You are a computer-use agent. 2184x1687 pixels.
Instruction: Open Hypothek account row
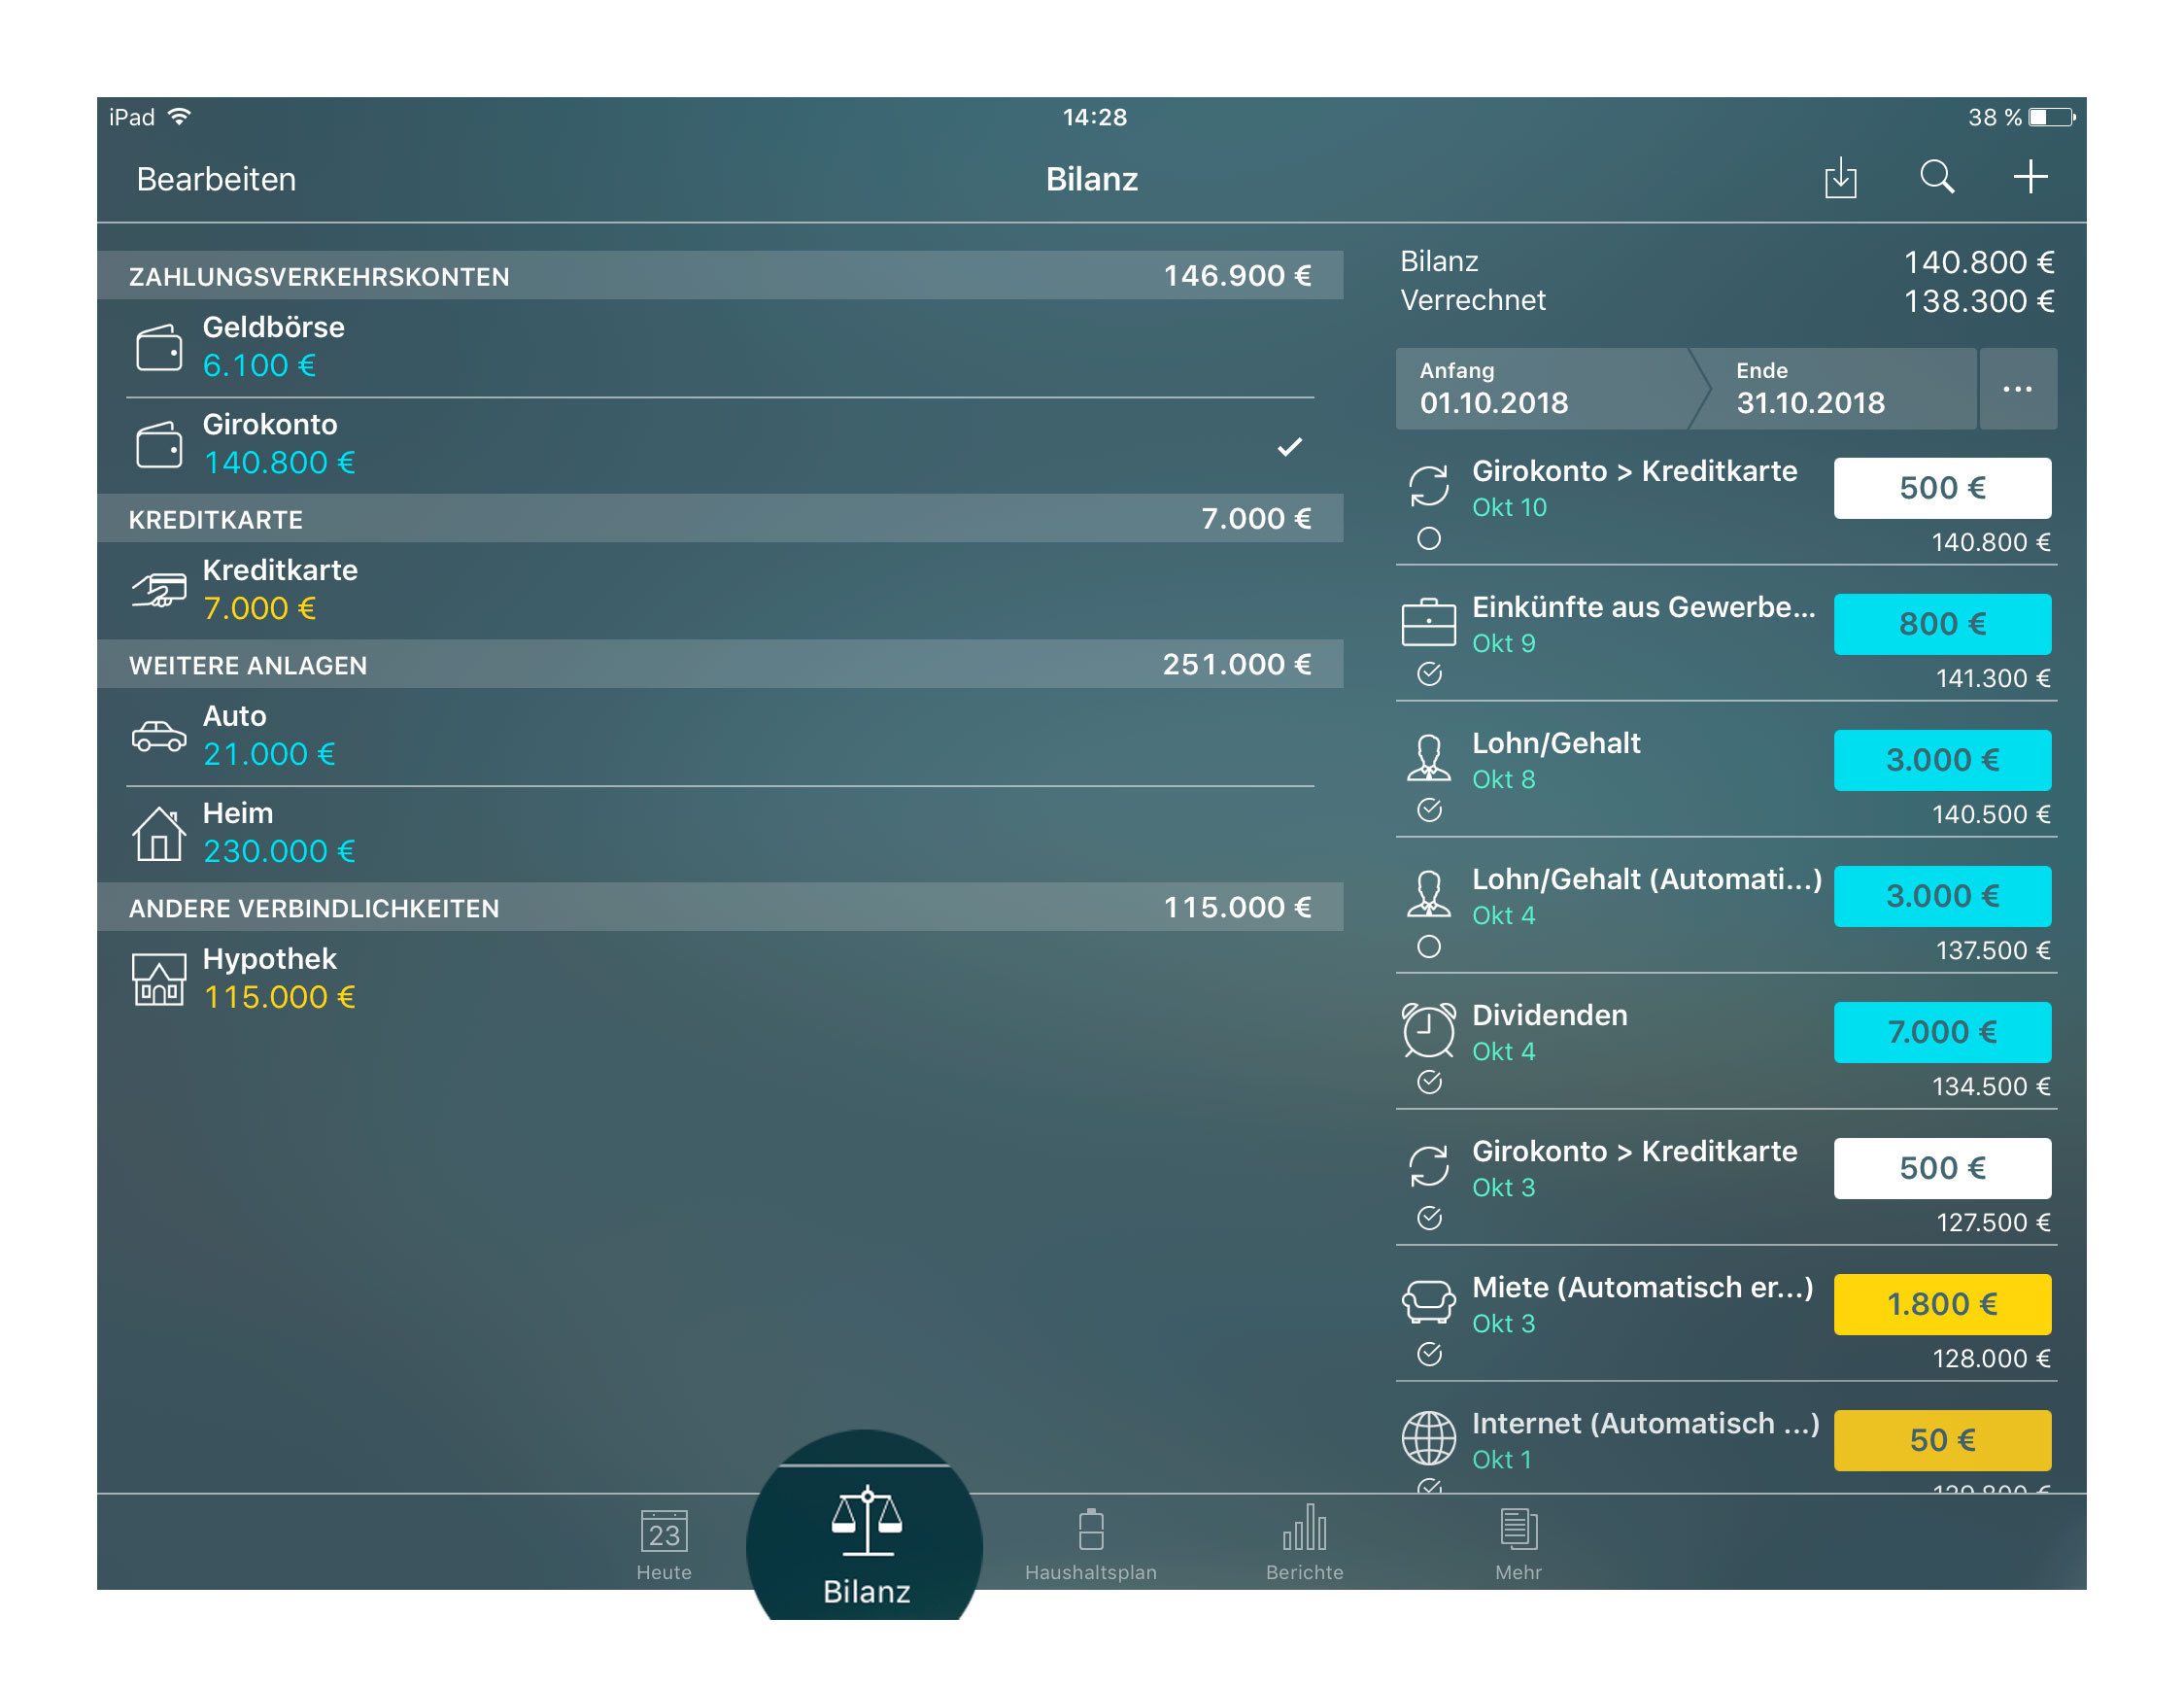[720, 979]
